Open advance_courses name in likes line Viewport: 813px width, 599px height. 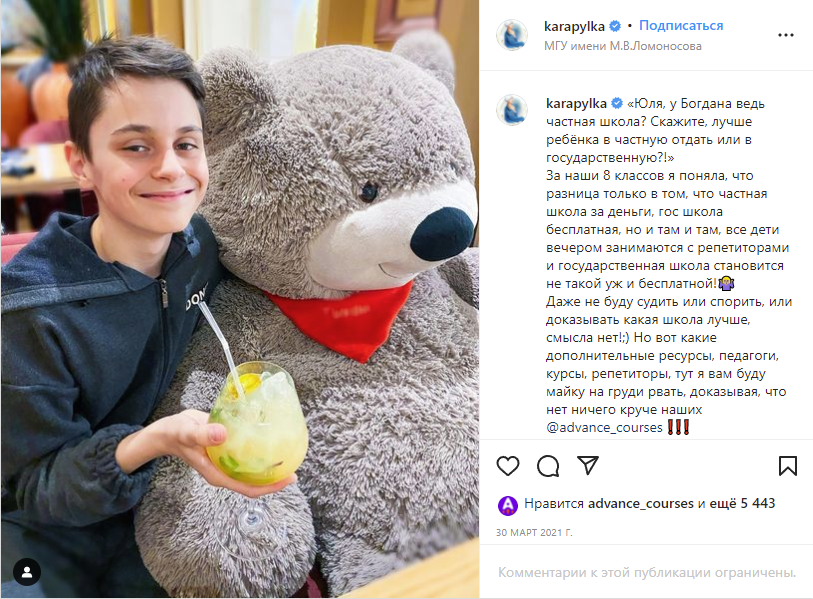[641, 503]
